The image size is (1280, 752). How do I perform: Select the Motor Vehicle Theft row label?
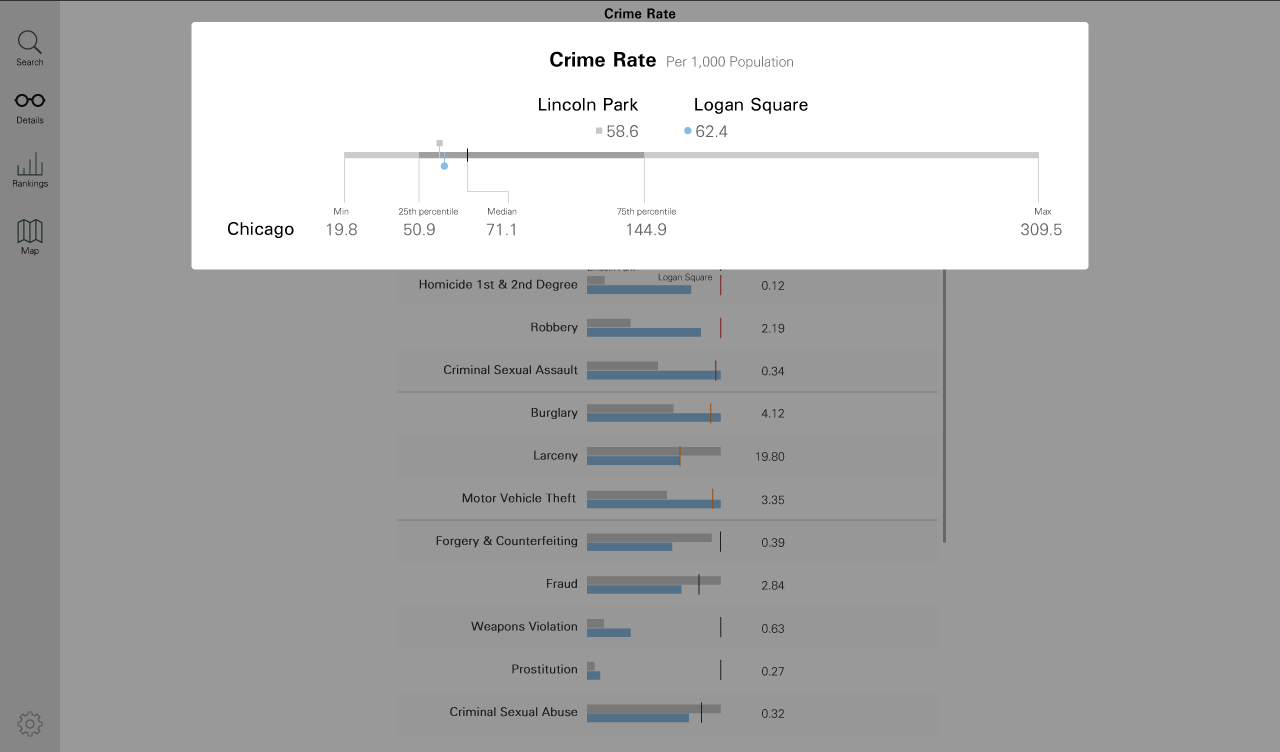pos(519,498)
